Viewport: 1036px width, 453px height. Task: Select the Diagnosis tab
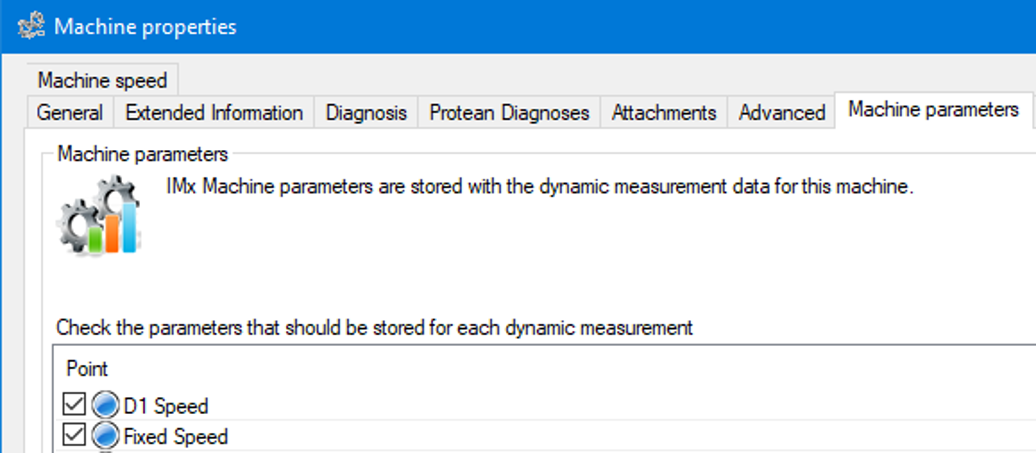coord(366,113)
